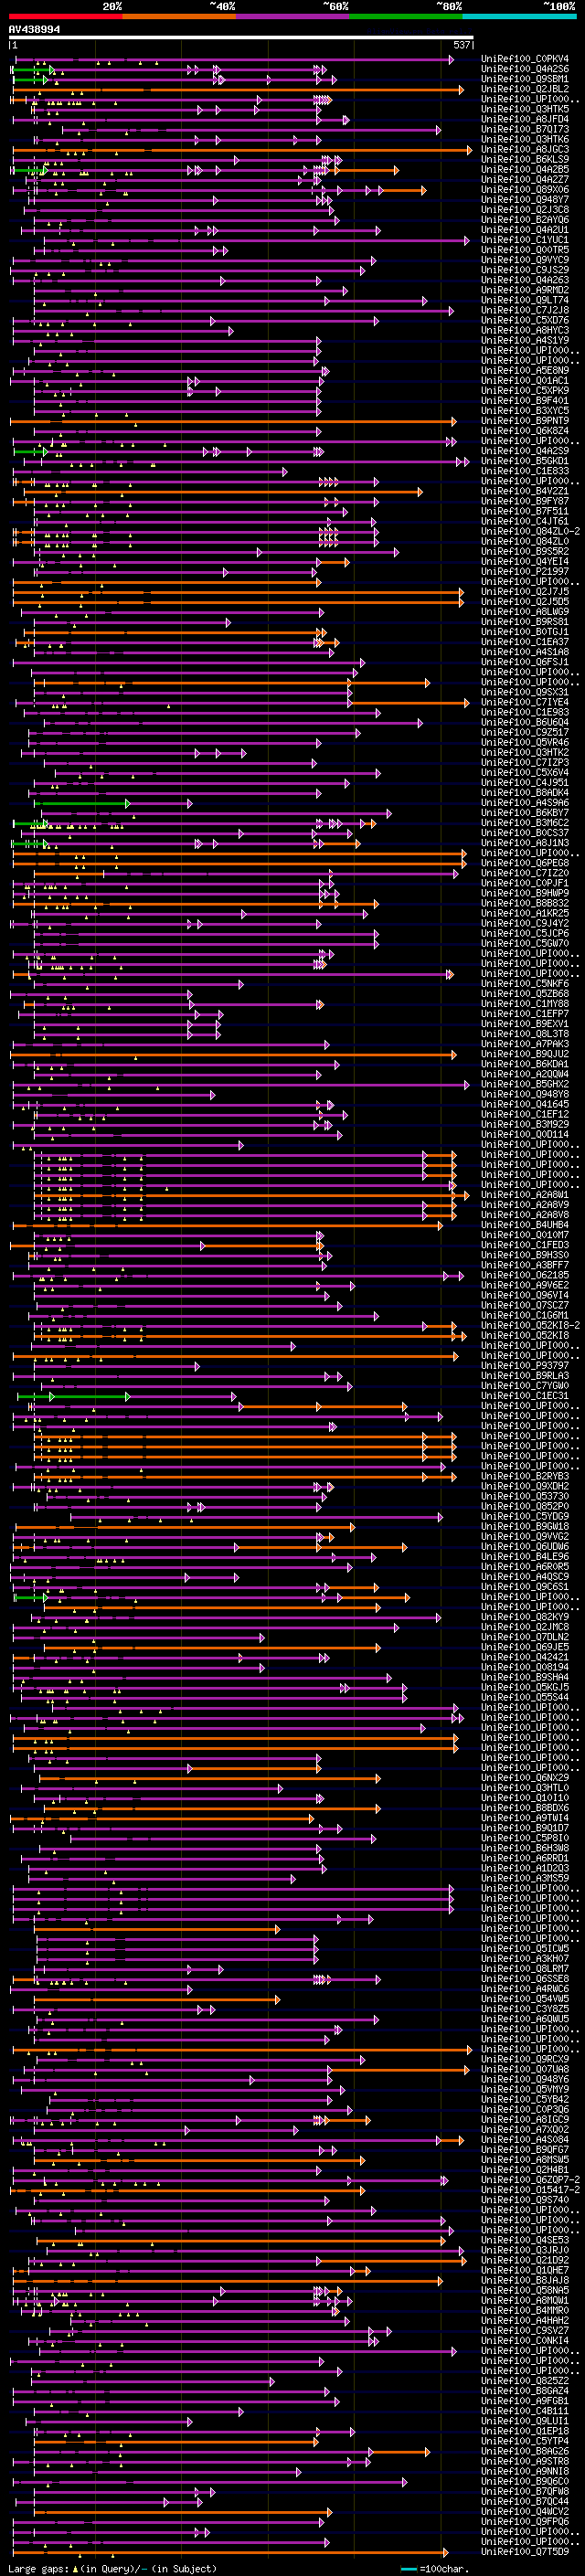Click the orange ~40% identity legend segment
Image resolution: width=585 pixels, height=2576 pixels.
179,17
